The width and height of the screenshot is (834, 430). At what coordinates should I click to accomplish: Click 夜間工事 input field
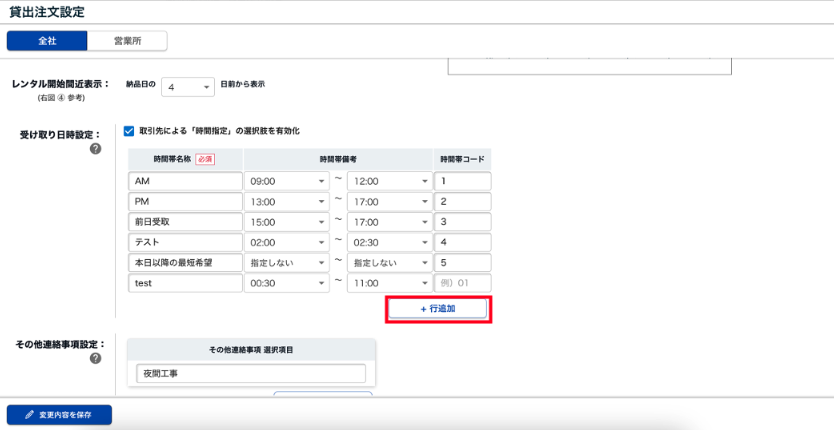[x=251, y=373]
